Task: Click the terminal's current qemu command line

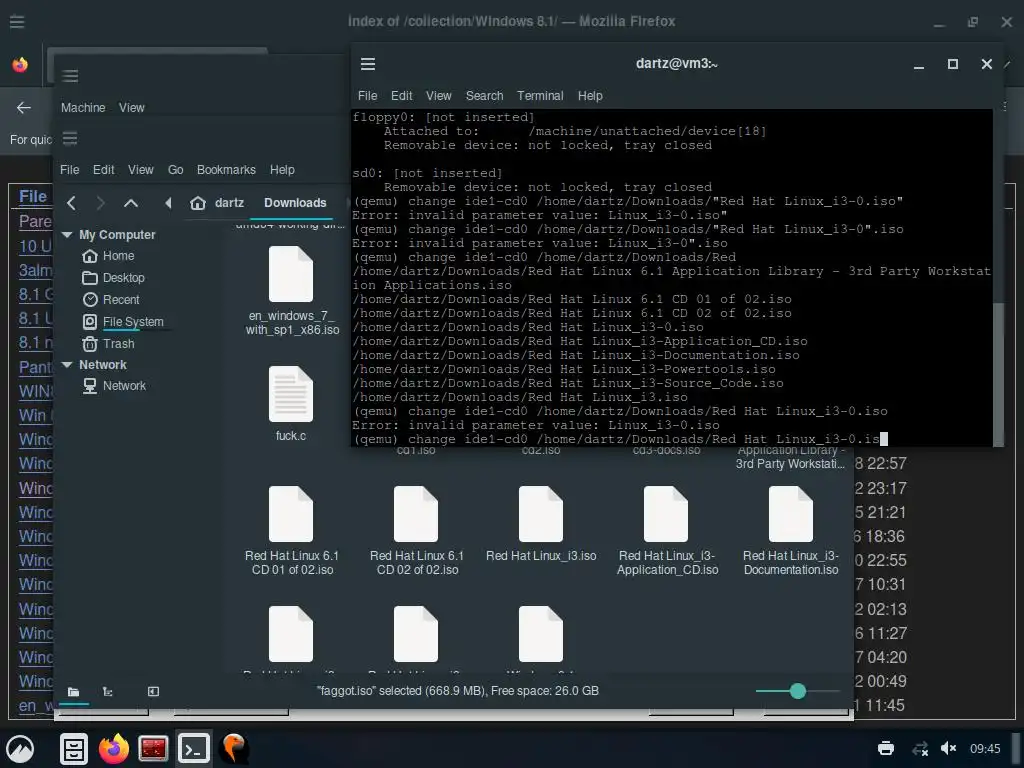Action: (x=620, y=440)
